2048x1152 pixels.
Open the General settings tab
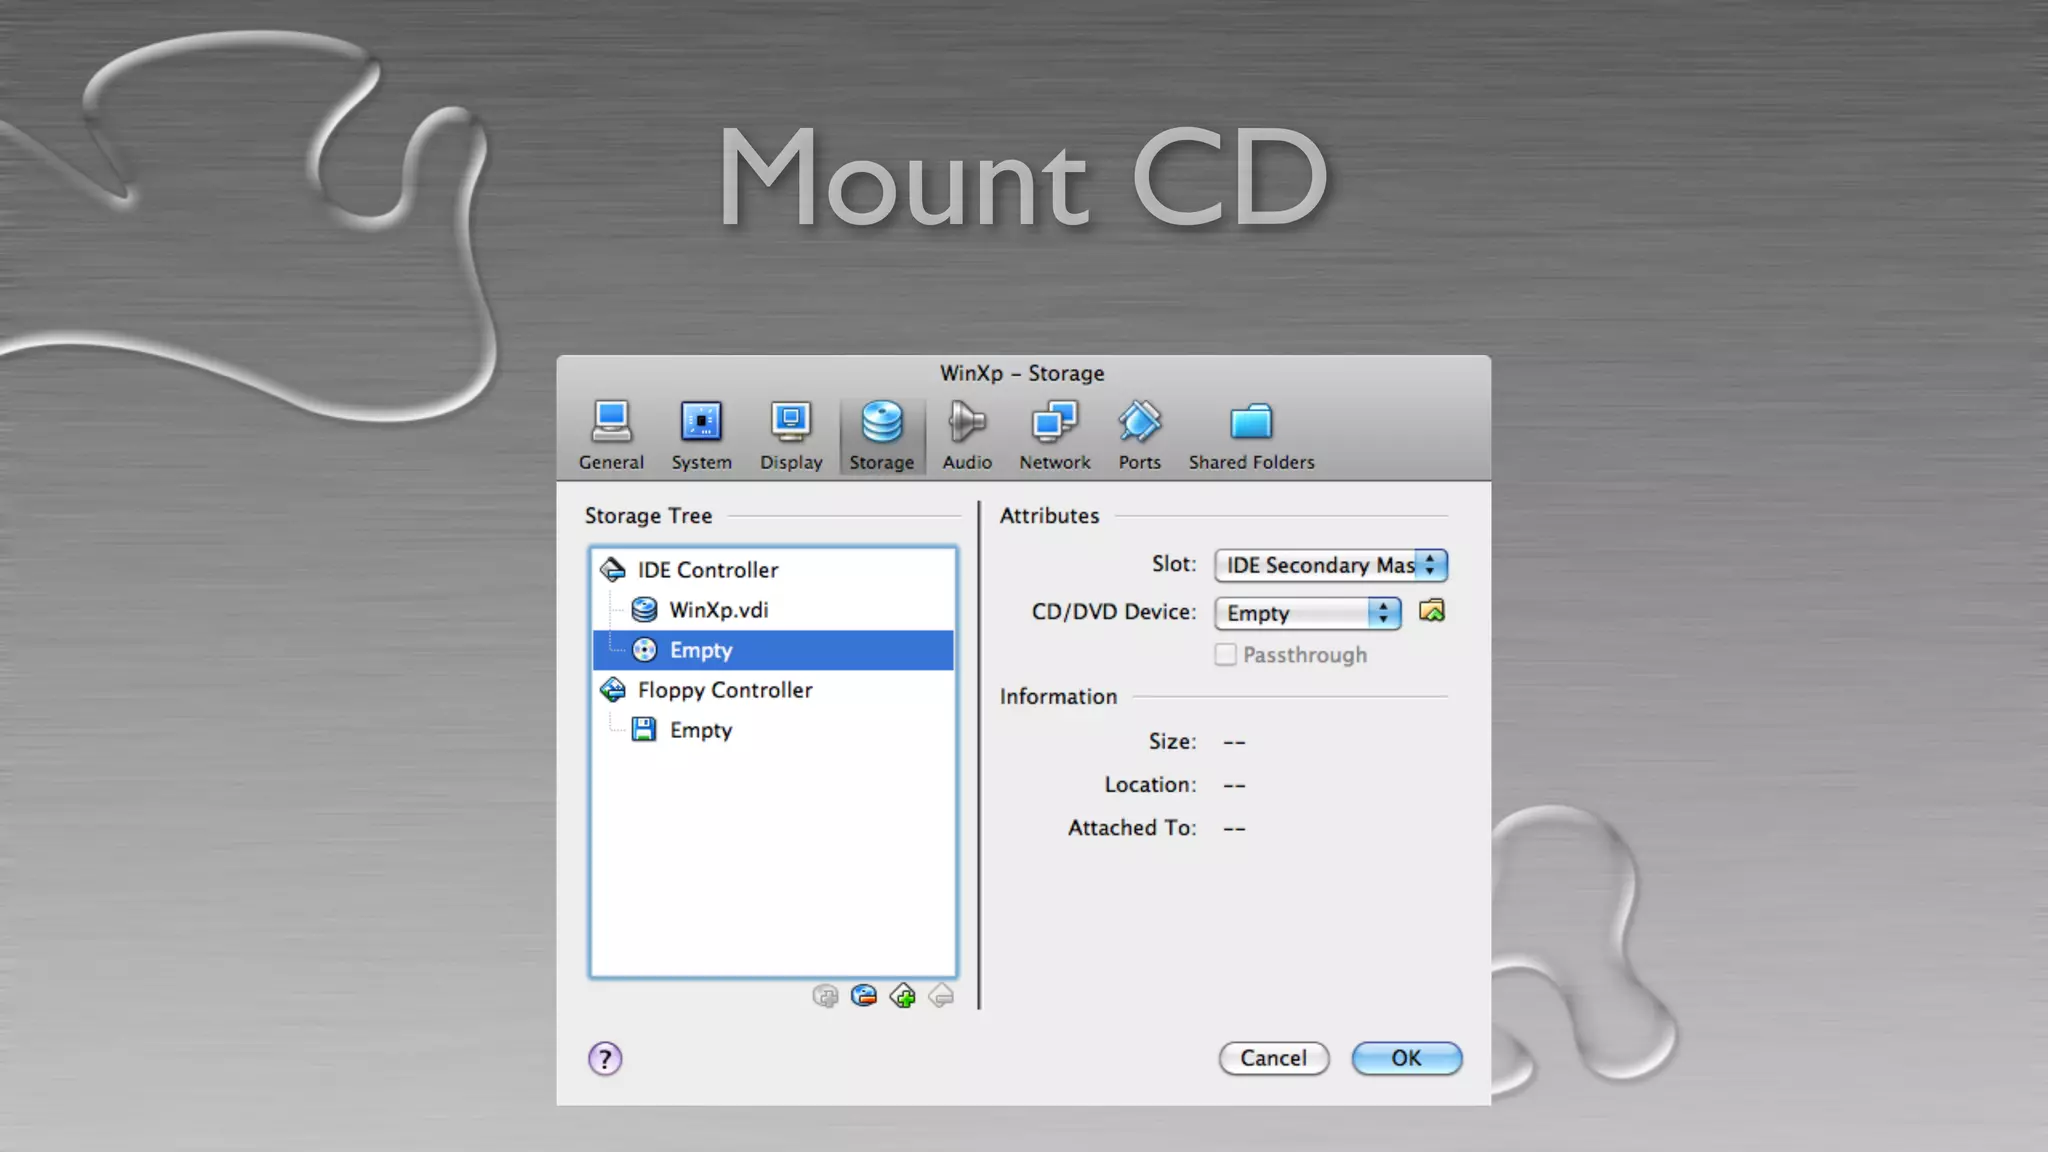(611, 436)
